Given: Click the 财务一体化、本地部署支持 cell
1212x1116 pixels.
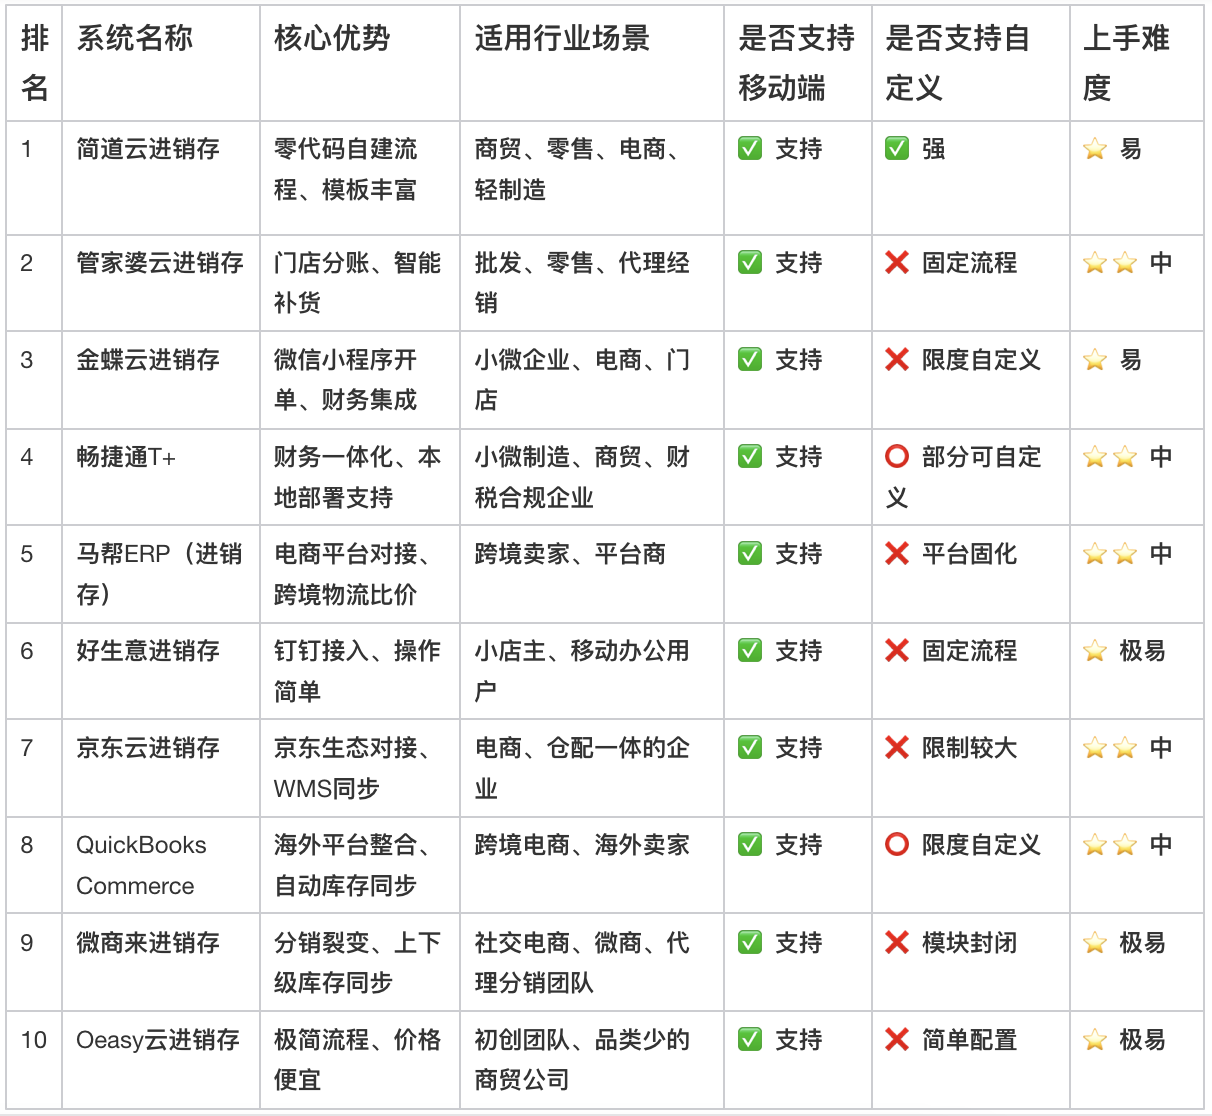Looking at the screenshot, I should (360, 477).
